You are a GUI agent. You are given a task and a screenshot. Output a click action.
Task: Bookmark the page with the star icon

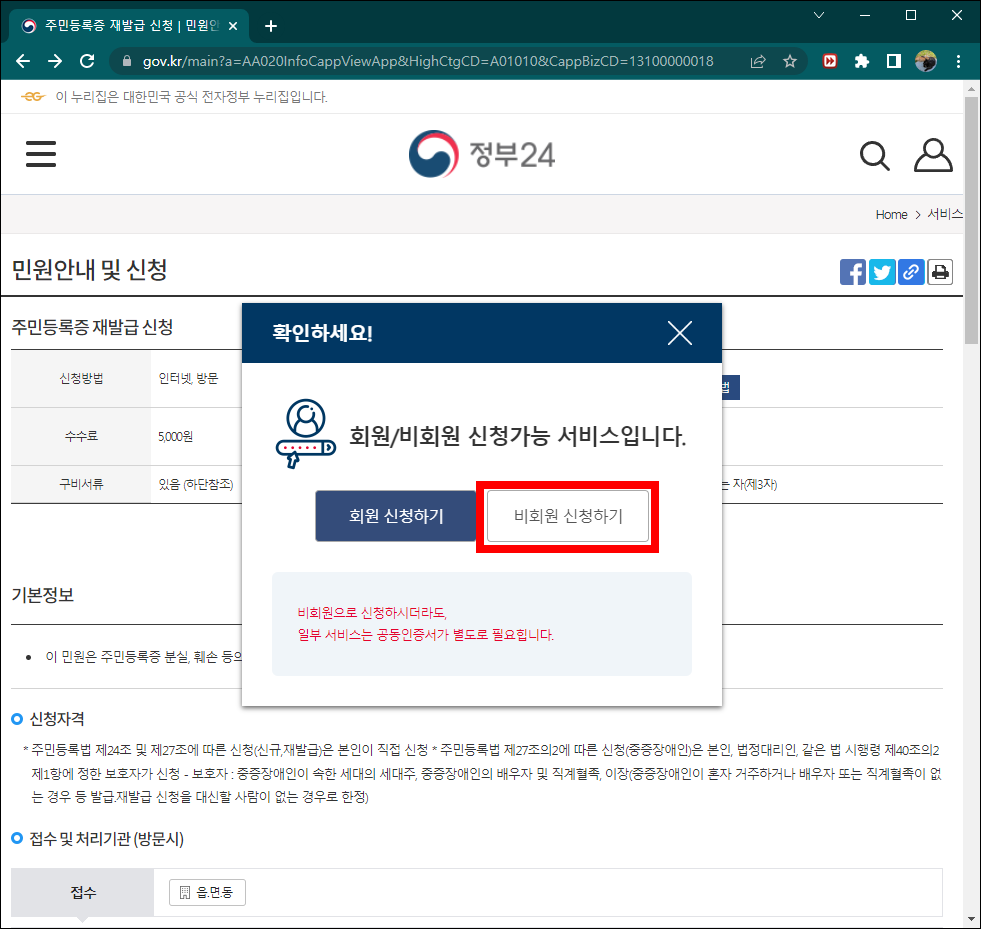(790, 60)
